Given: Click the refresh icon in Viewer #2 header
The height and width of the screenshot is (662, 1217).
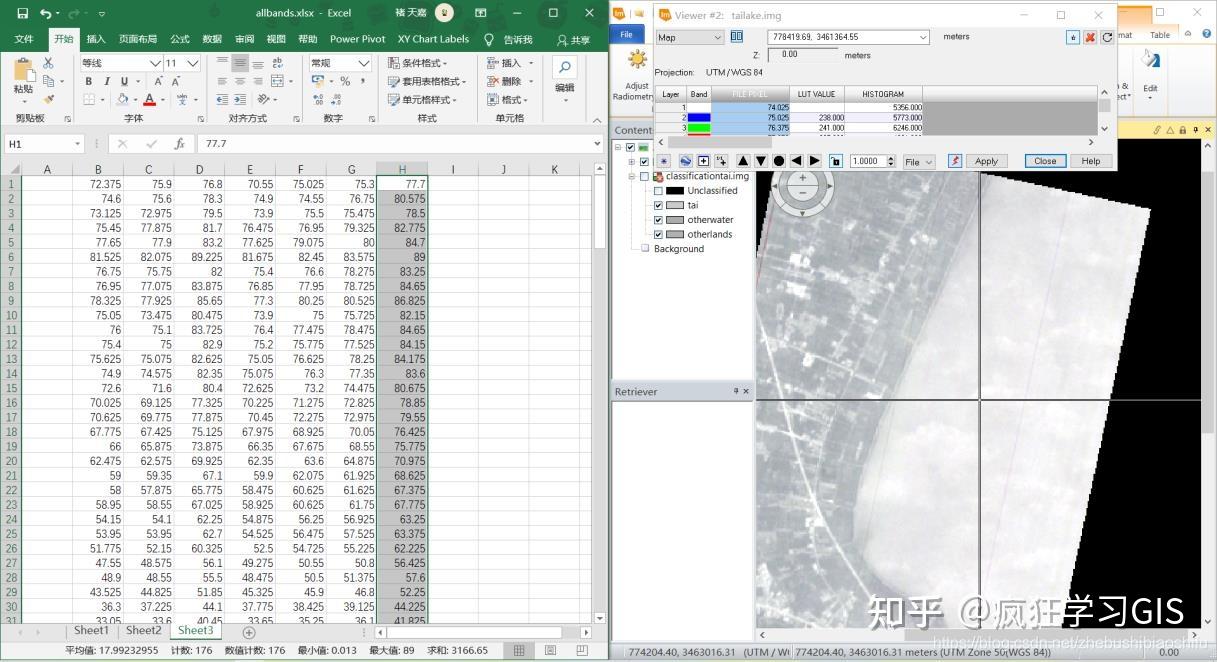Looking at the screenshot, I should [x=1106, y=37].
